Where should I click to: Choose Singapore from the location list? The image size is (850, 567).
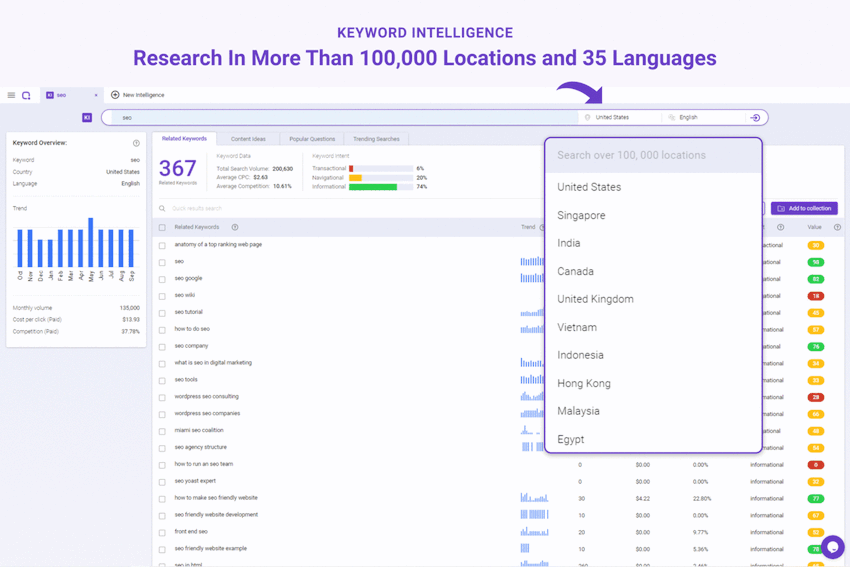581,215
